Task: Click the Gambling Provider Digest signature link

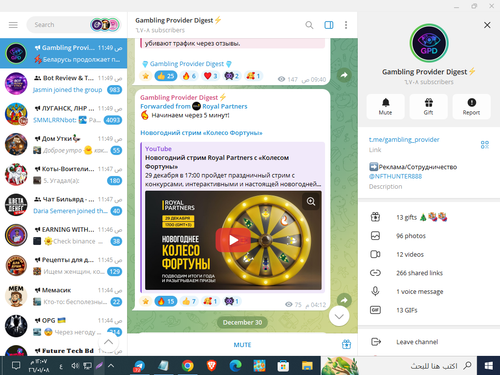Action: pyautogui.click(x=187, y=64)
